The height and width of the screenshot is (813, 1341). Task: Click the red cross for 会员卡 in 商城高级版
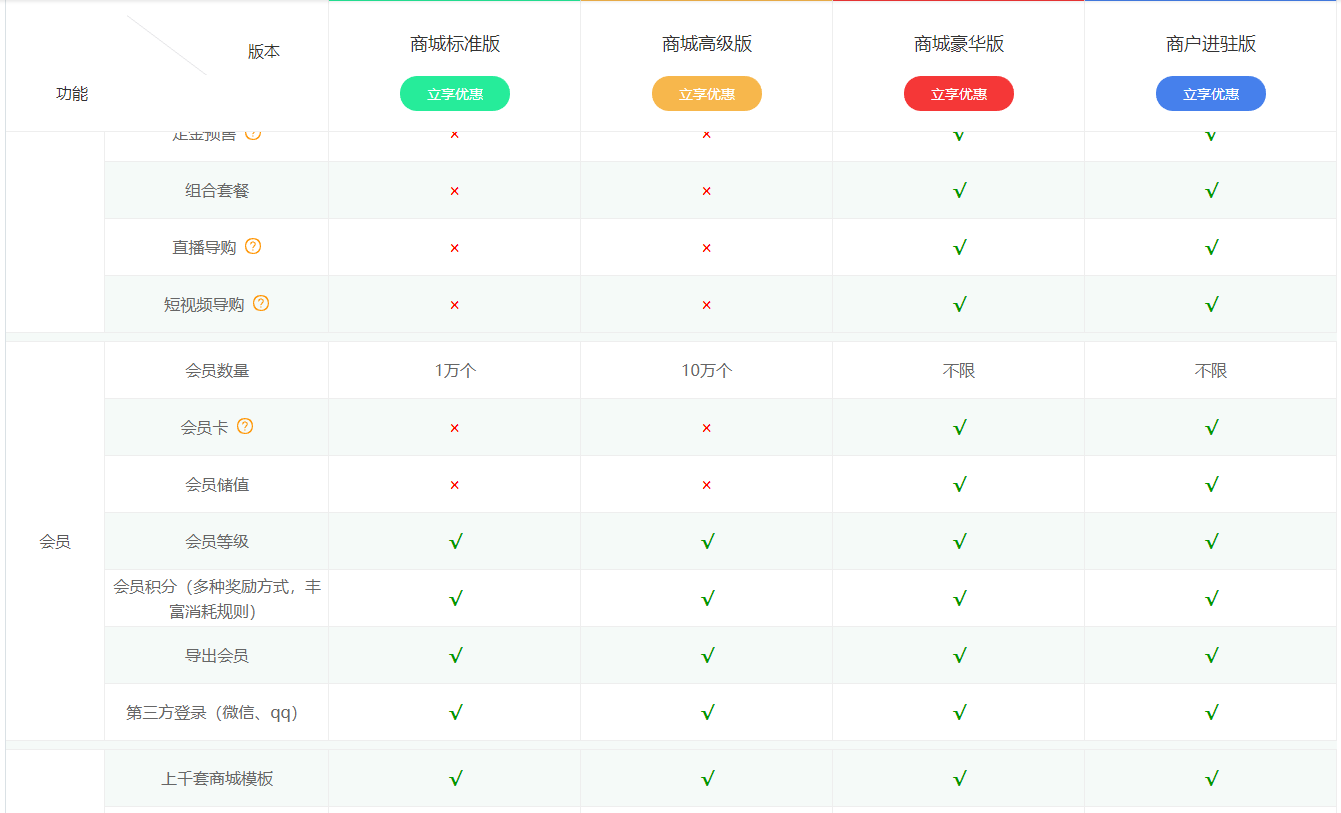[707, 428]
